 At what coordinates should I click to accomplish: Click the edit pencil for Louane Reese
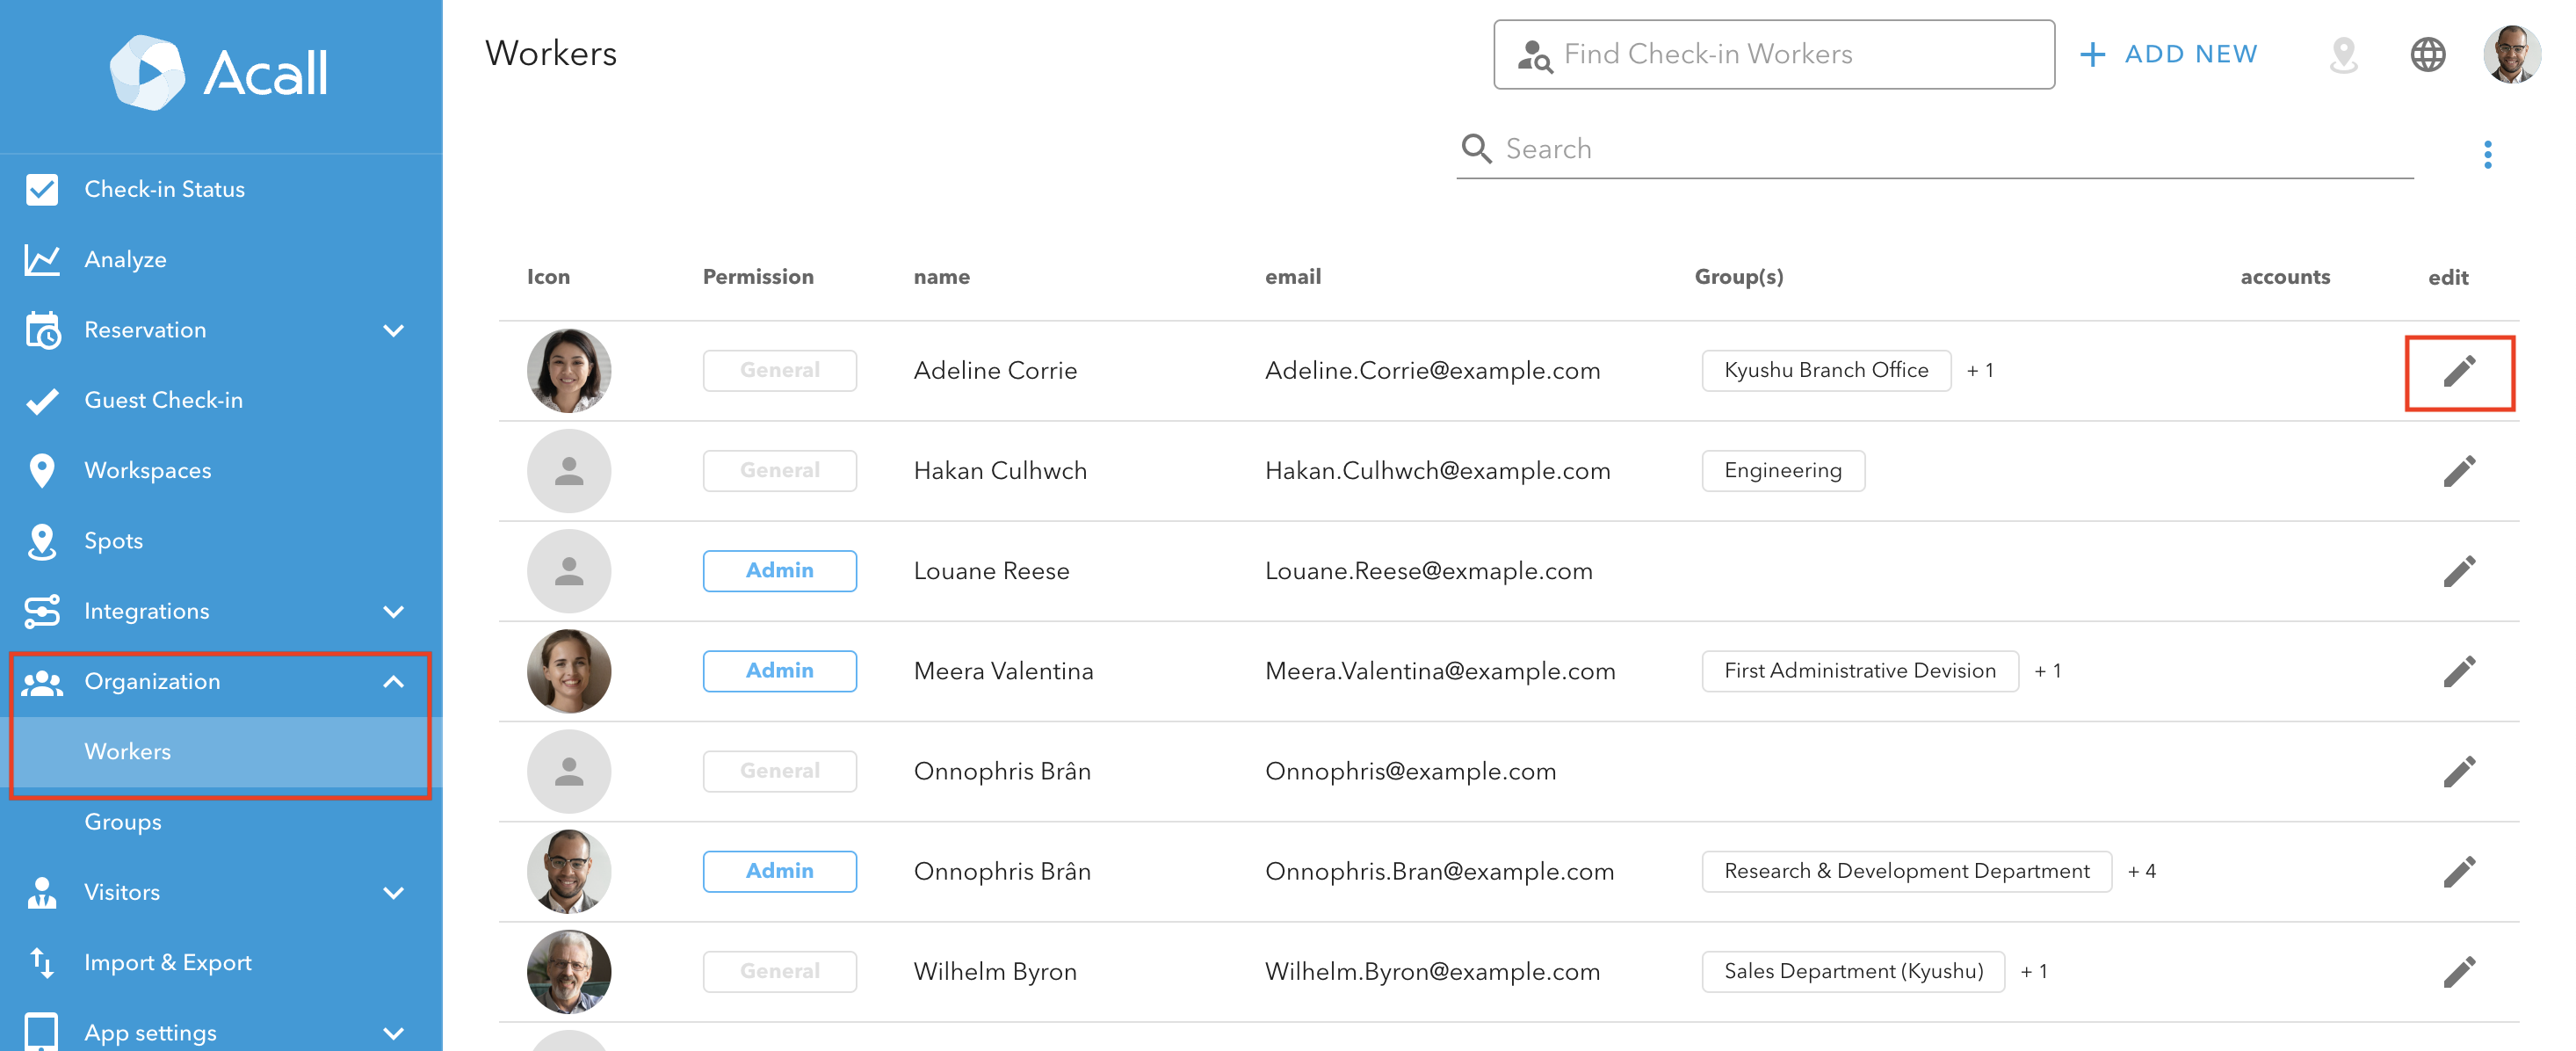2458,571
